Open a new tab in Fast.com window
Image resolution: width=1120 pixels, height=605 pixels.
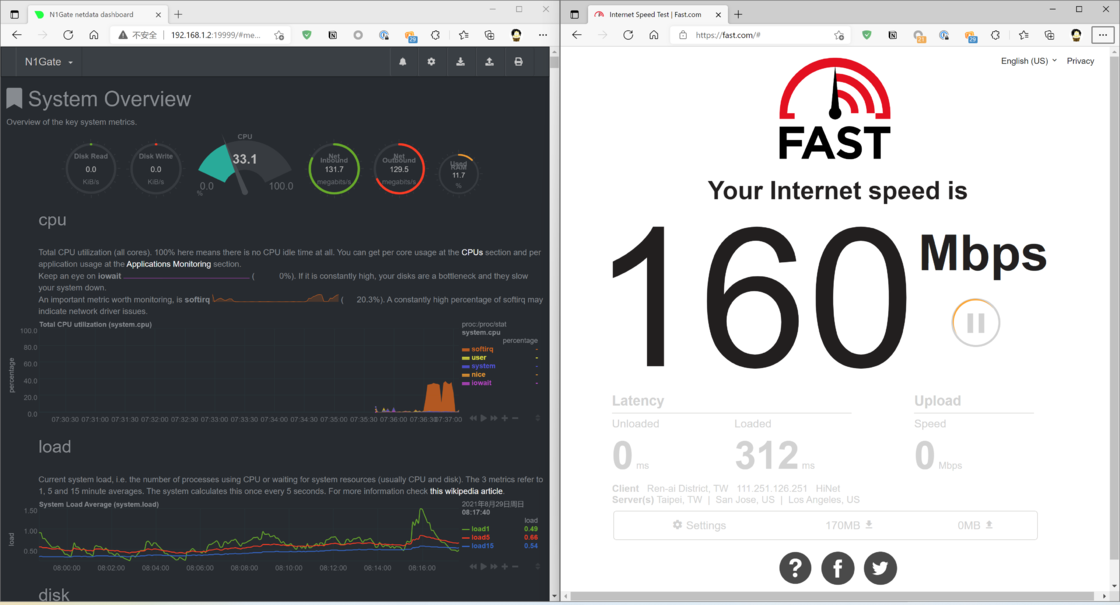(739, 14)
